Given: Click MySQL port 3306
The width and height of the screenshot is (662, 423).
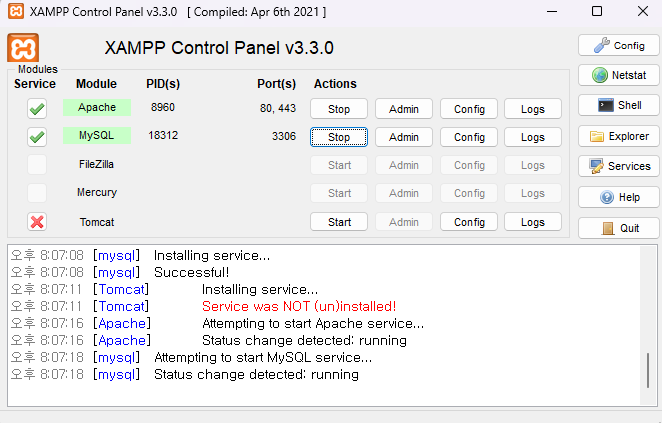Looking at the screenshot, I should [x=284, y=136].
